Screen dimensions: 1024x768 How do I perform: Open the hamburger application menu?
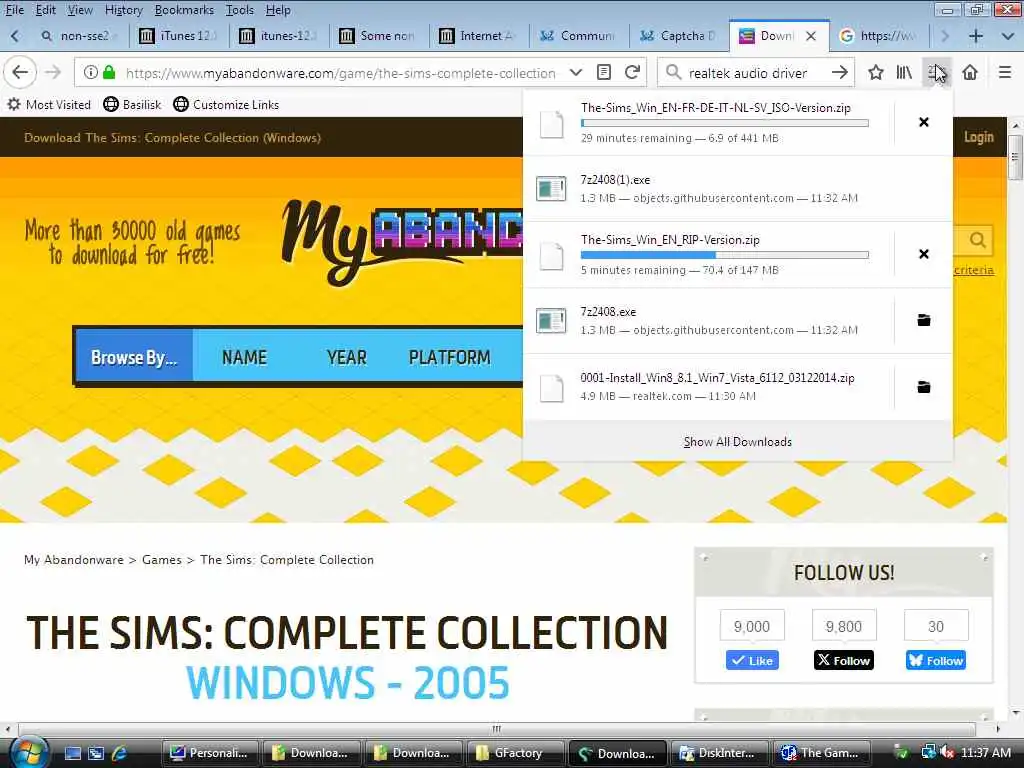coord(1005,72)
